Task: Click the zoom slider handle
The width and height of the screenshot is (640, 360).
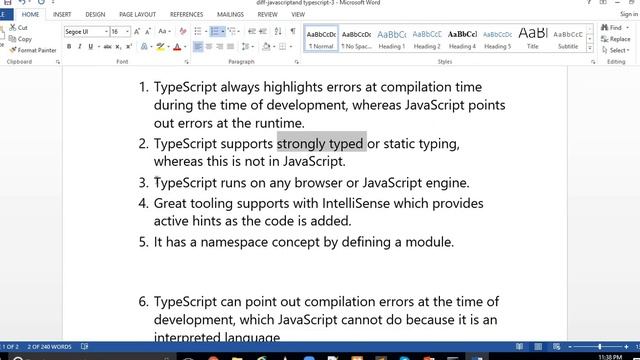Action: [x=600, y=347]
